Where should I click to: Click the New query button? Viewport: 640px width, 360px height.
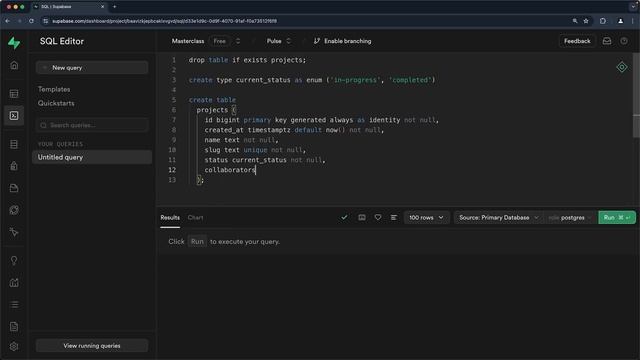92,68
